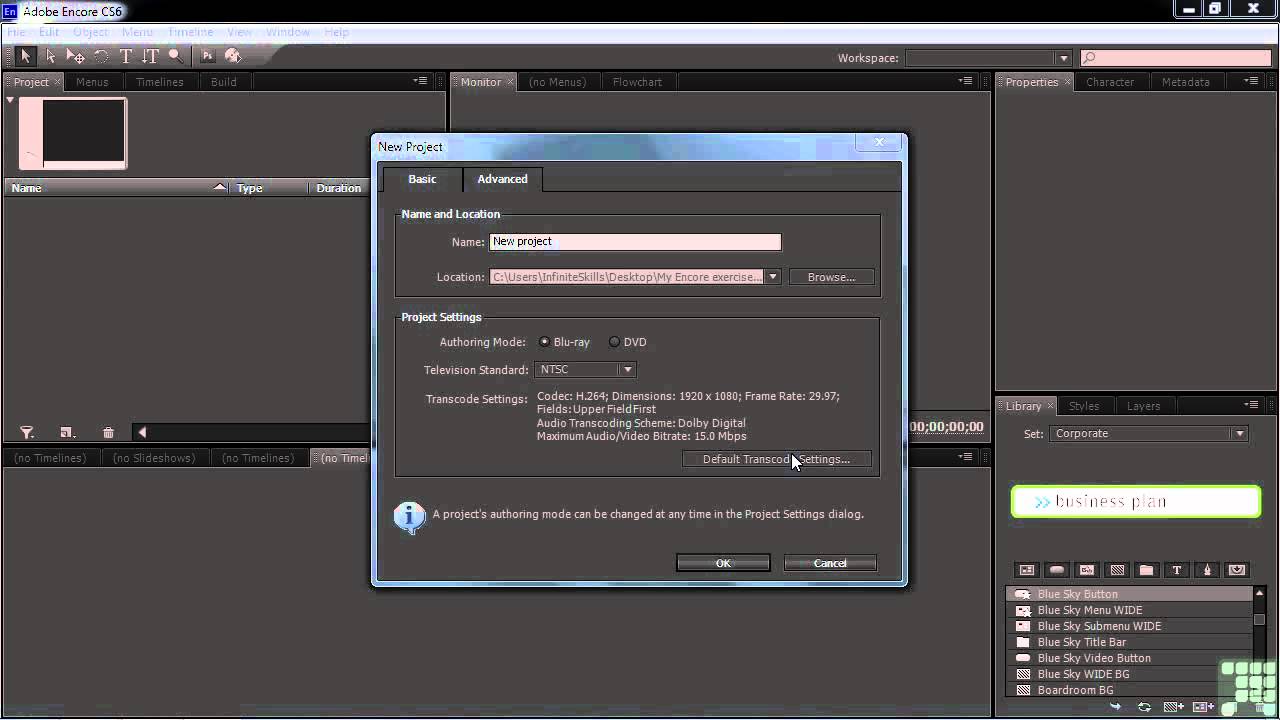
Task: Open the Monitor panel options menu
Action: [x=965, y=81]
